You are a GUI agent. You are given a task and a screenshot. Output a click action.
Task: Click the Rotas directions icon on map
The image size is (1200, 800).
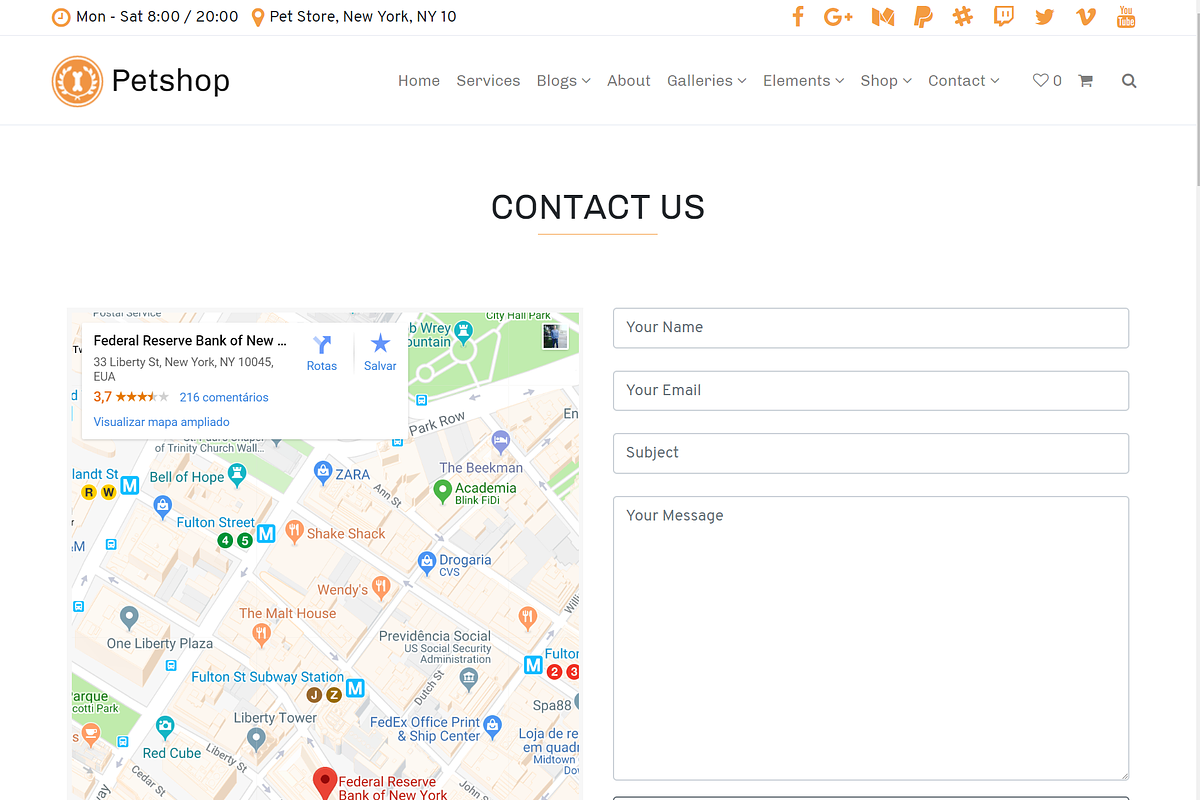click(x=322, y=345)
